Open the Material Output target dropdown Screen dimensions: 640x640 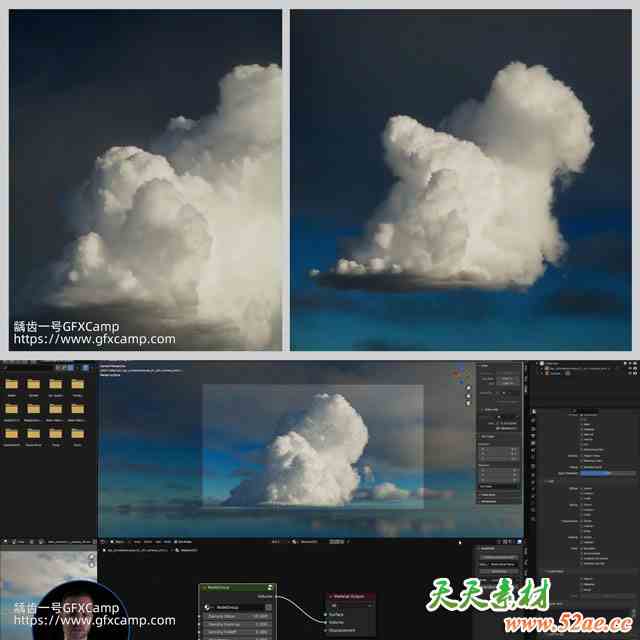(x=351, y=605)
